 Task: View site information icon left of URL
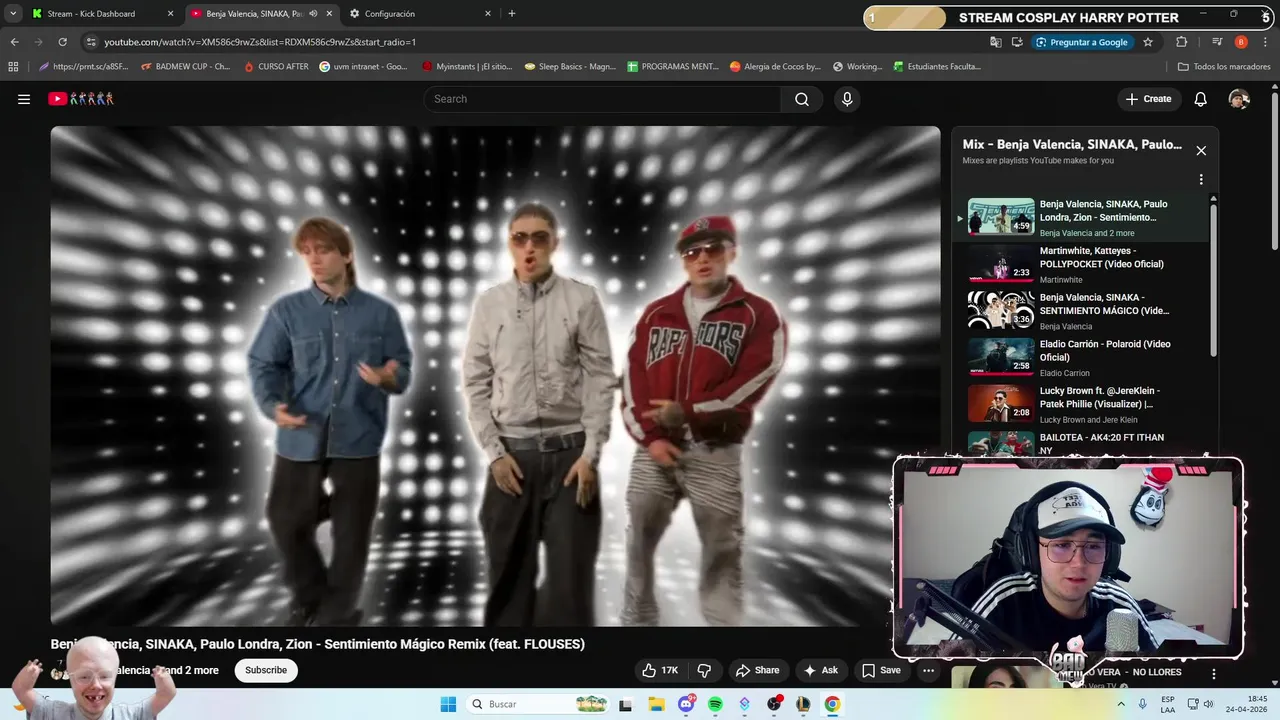pyautogui.click(x=91, y=42)
